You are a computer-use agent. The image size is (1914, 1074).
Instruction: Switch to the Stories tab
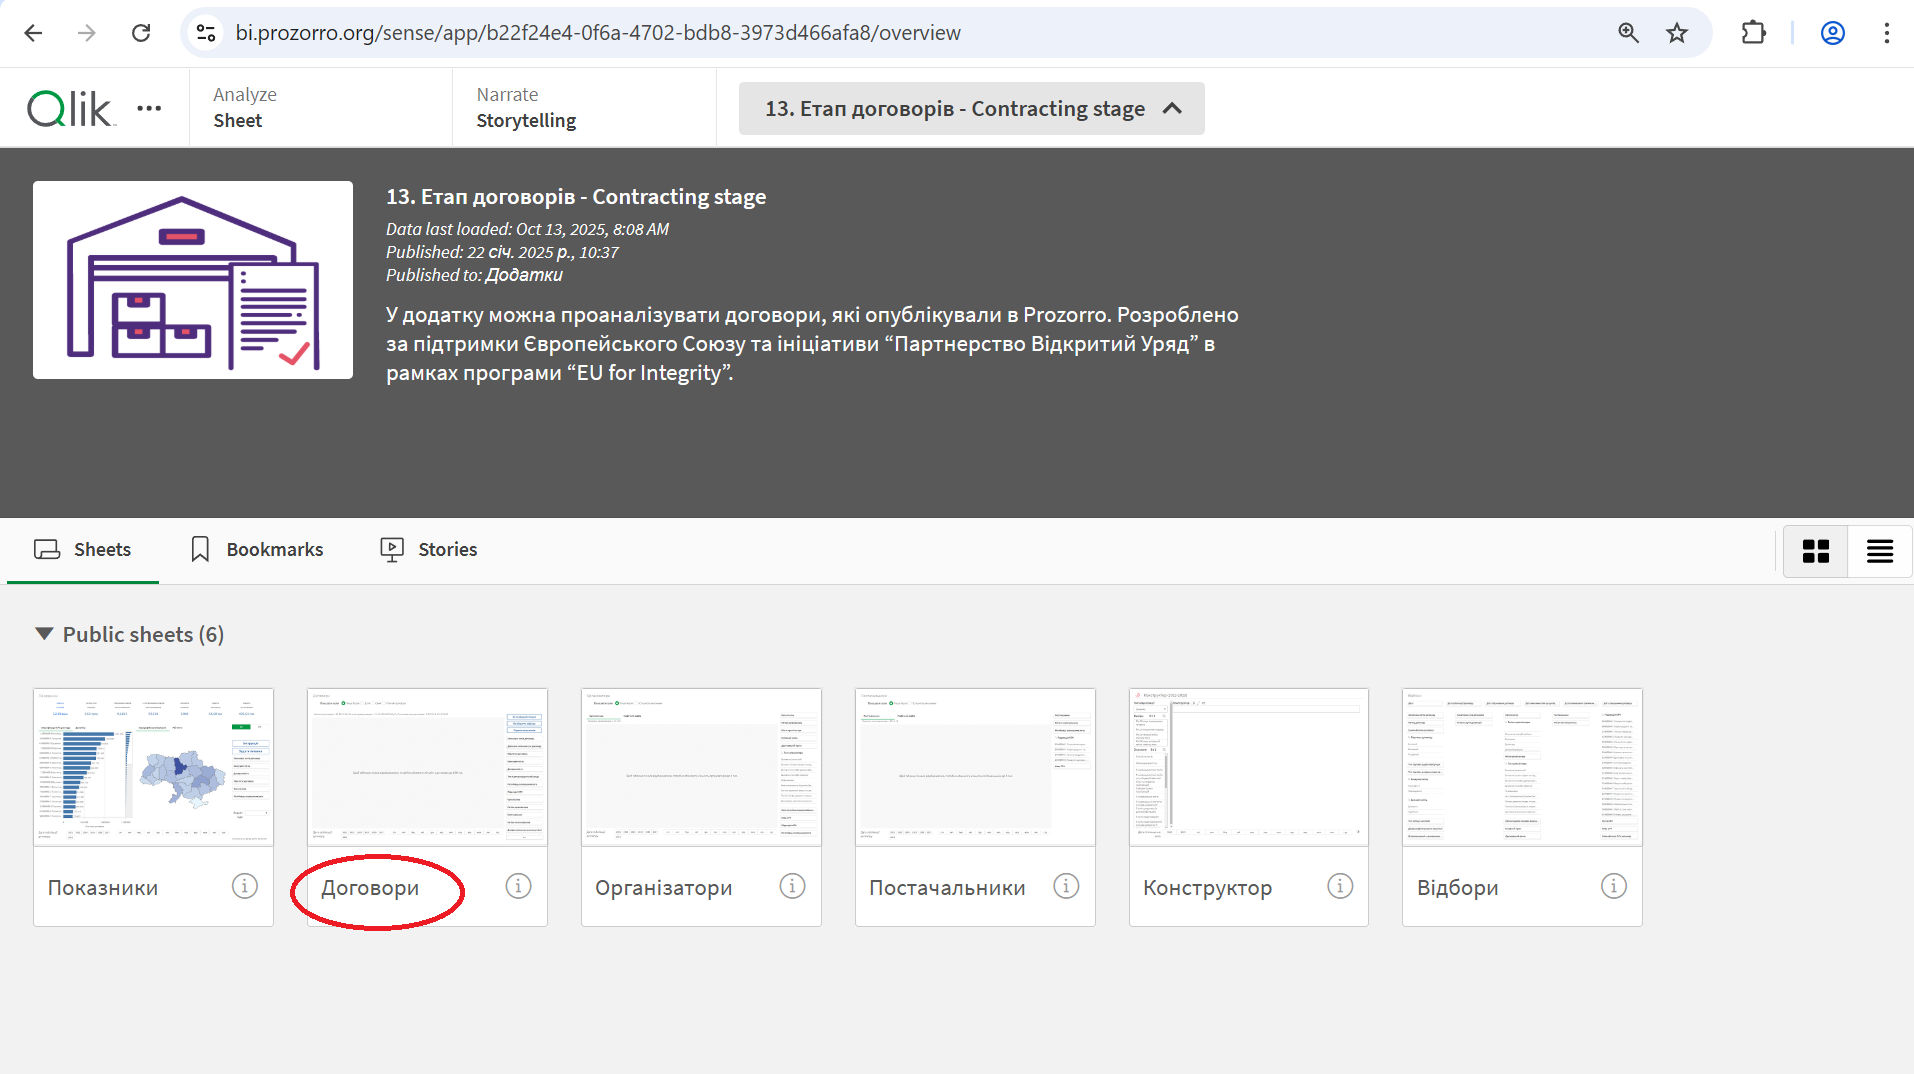tap(429, 549)
